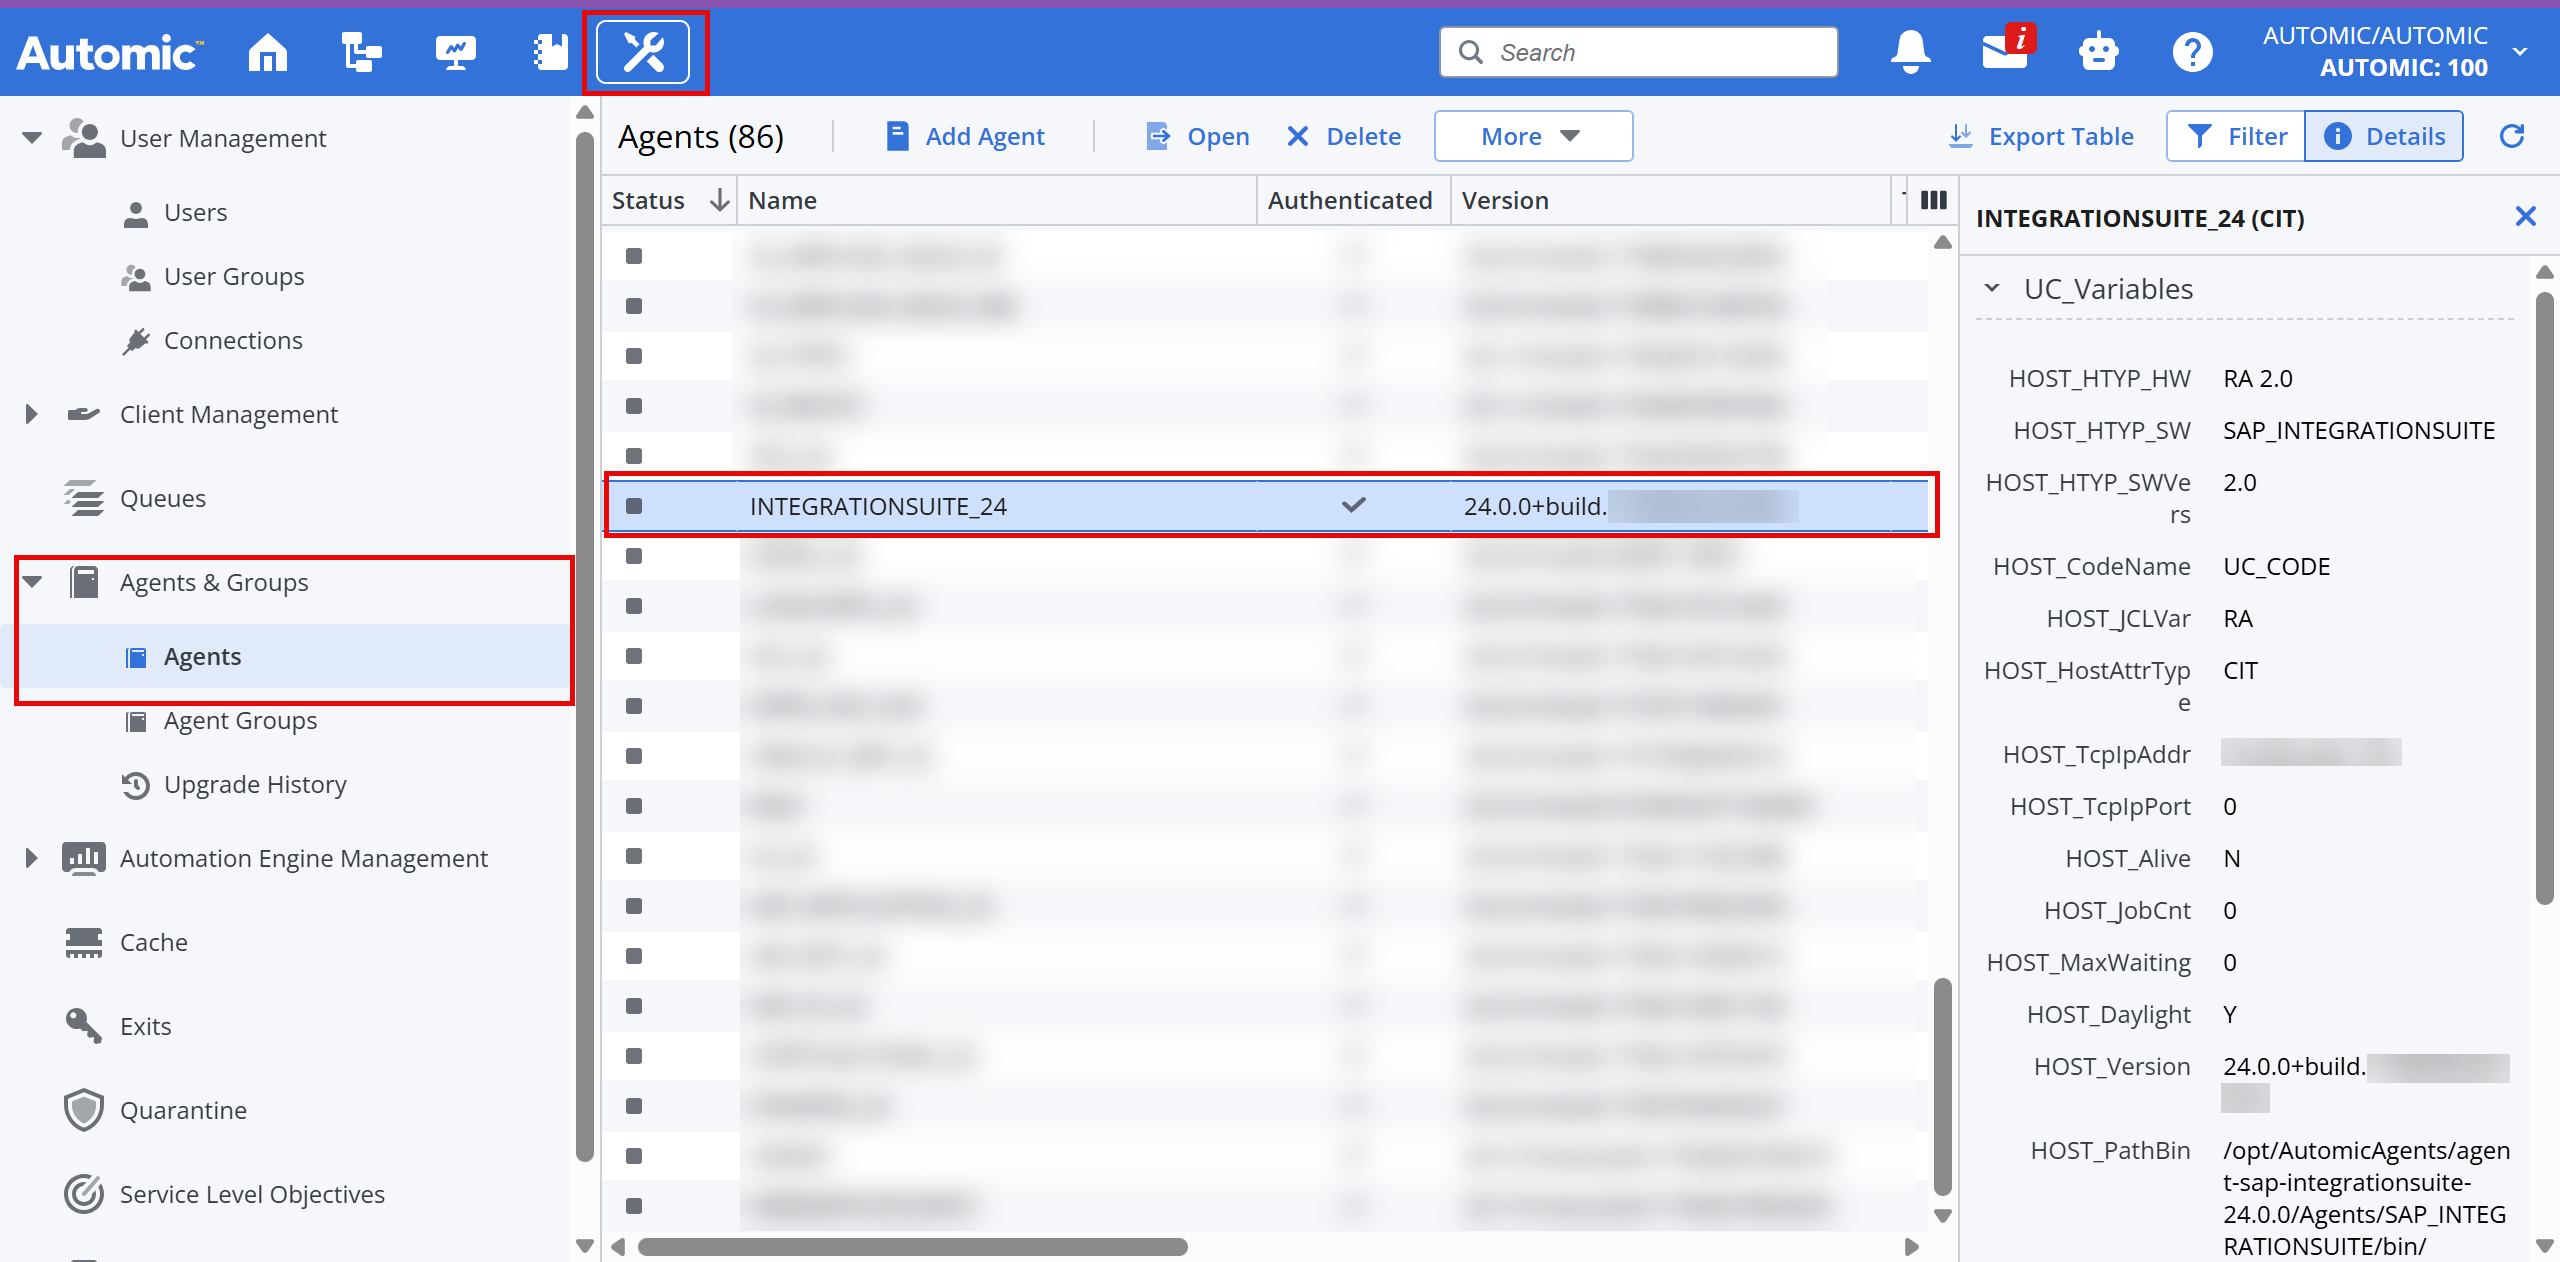Expand the Automation Engine Management node
The image size is (2560, 1262).
(x=32, y=858)
